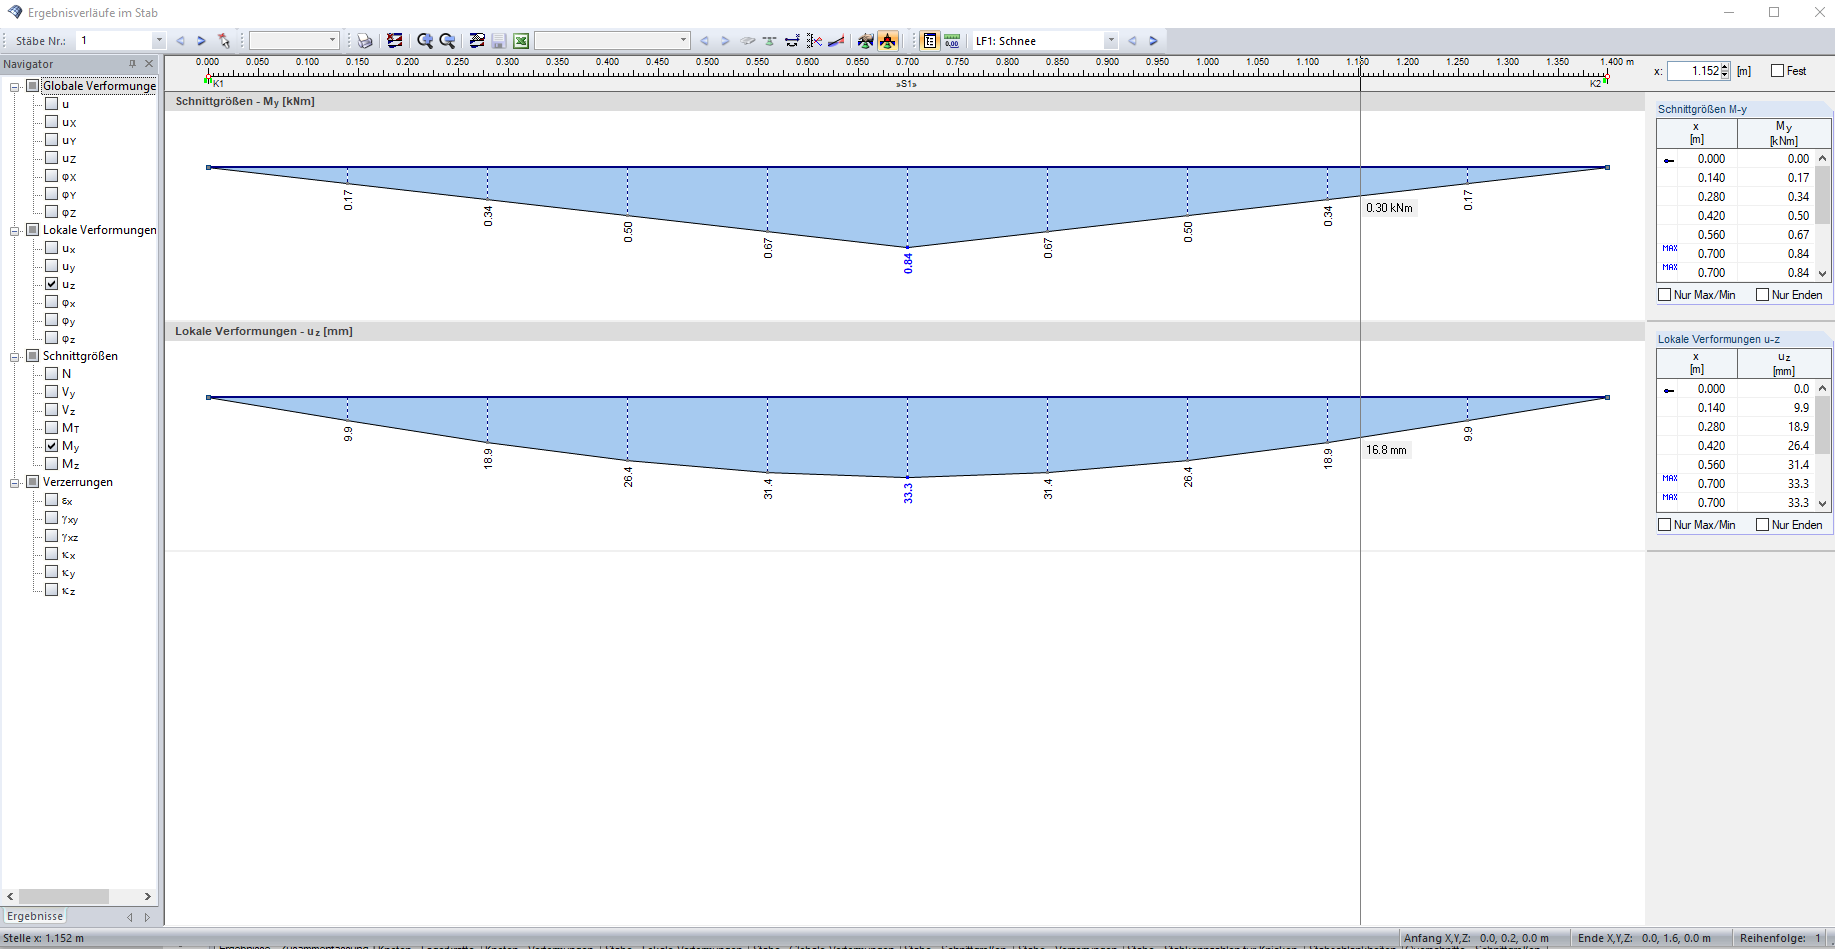The width and height of the screenshot is (1835, 949).
Task: Check the Fest checkbox
Action: pos(1777,71)
